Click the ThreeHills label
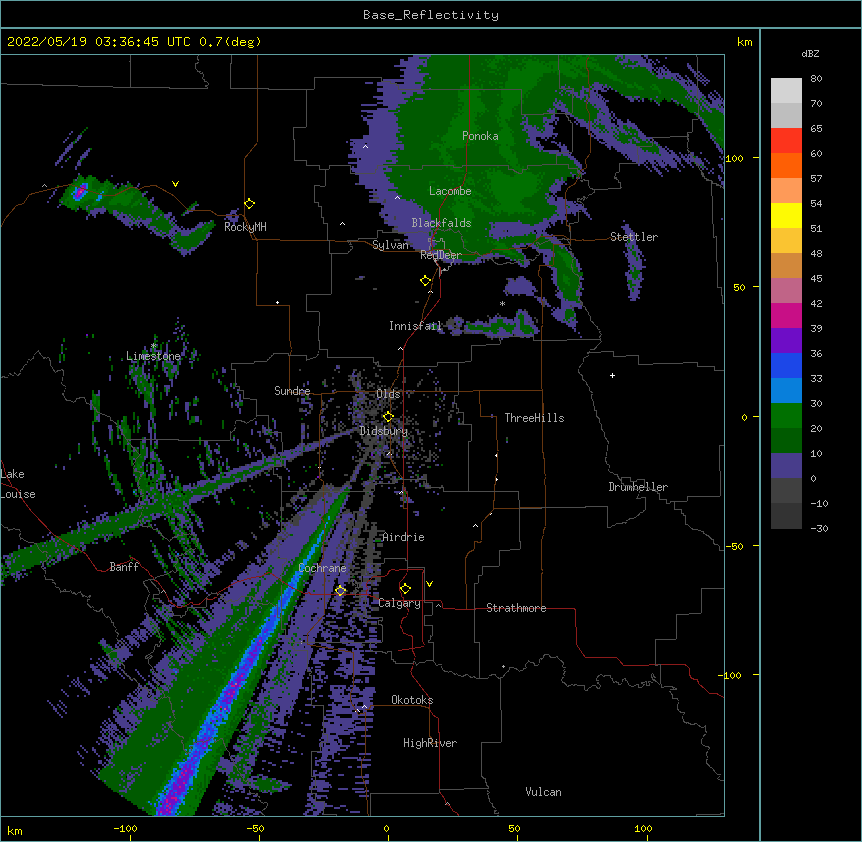This screenshot has height=842, width=862. (x=534, y=418)
